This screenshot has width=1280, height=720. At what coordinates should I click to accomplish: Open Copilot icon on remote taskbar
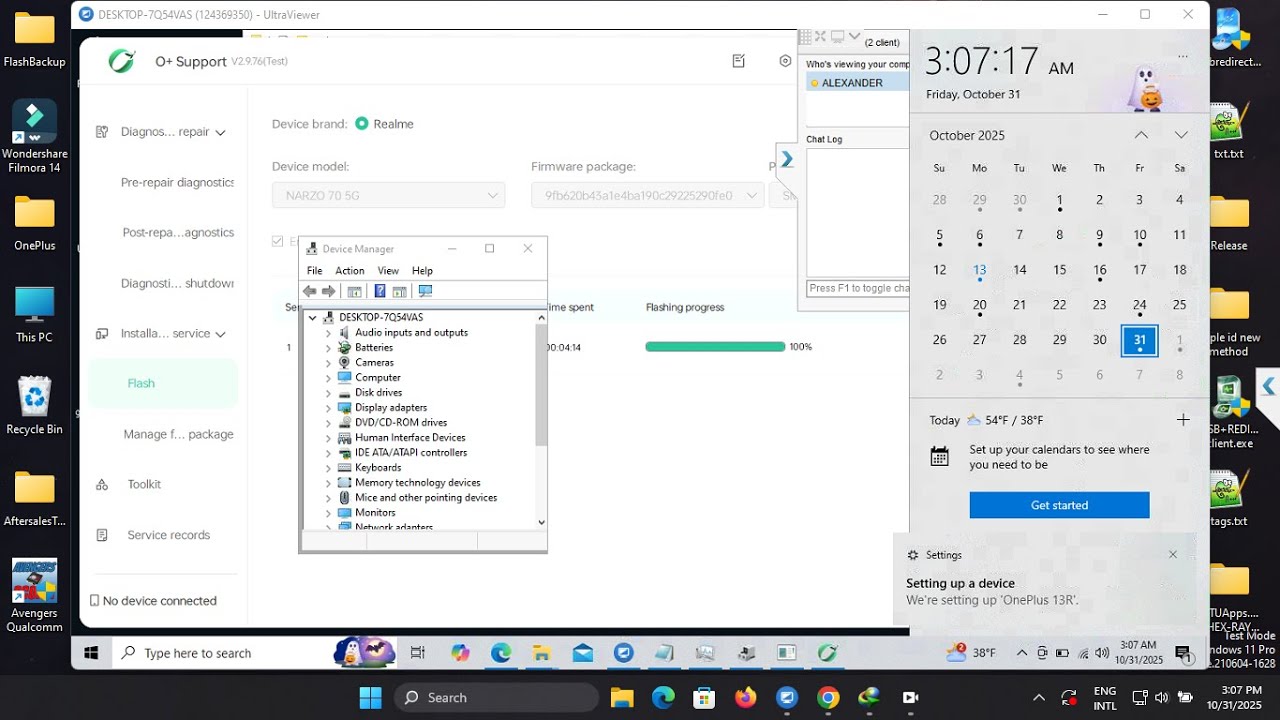[x=460, y=653]
